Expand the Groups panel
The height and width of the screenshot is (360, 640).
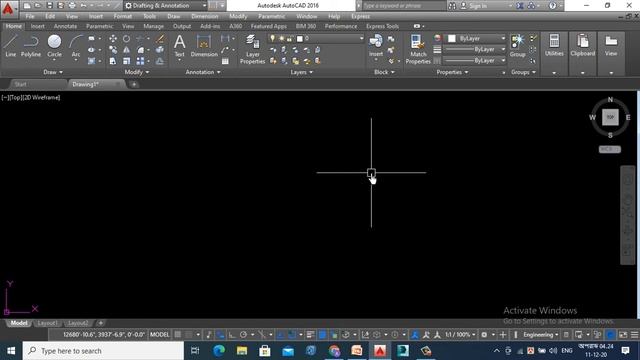click(523, 72)
